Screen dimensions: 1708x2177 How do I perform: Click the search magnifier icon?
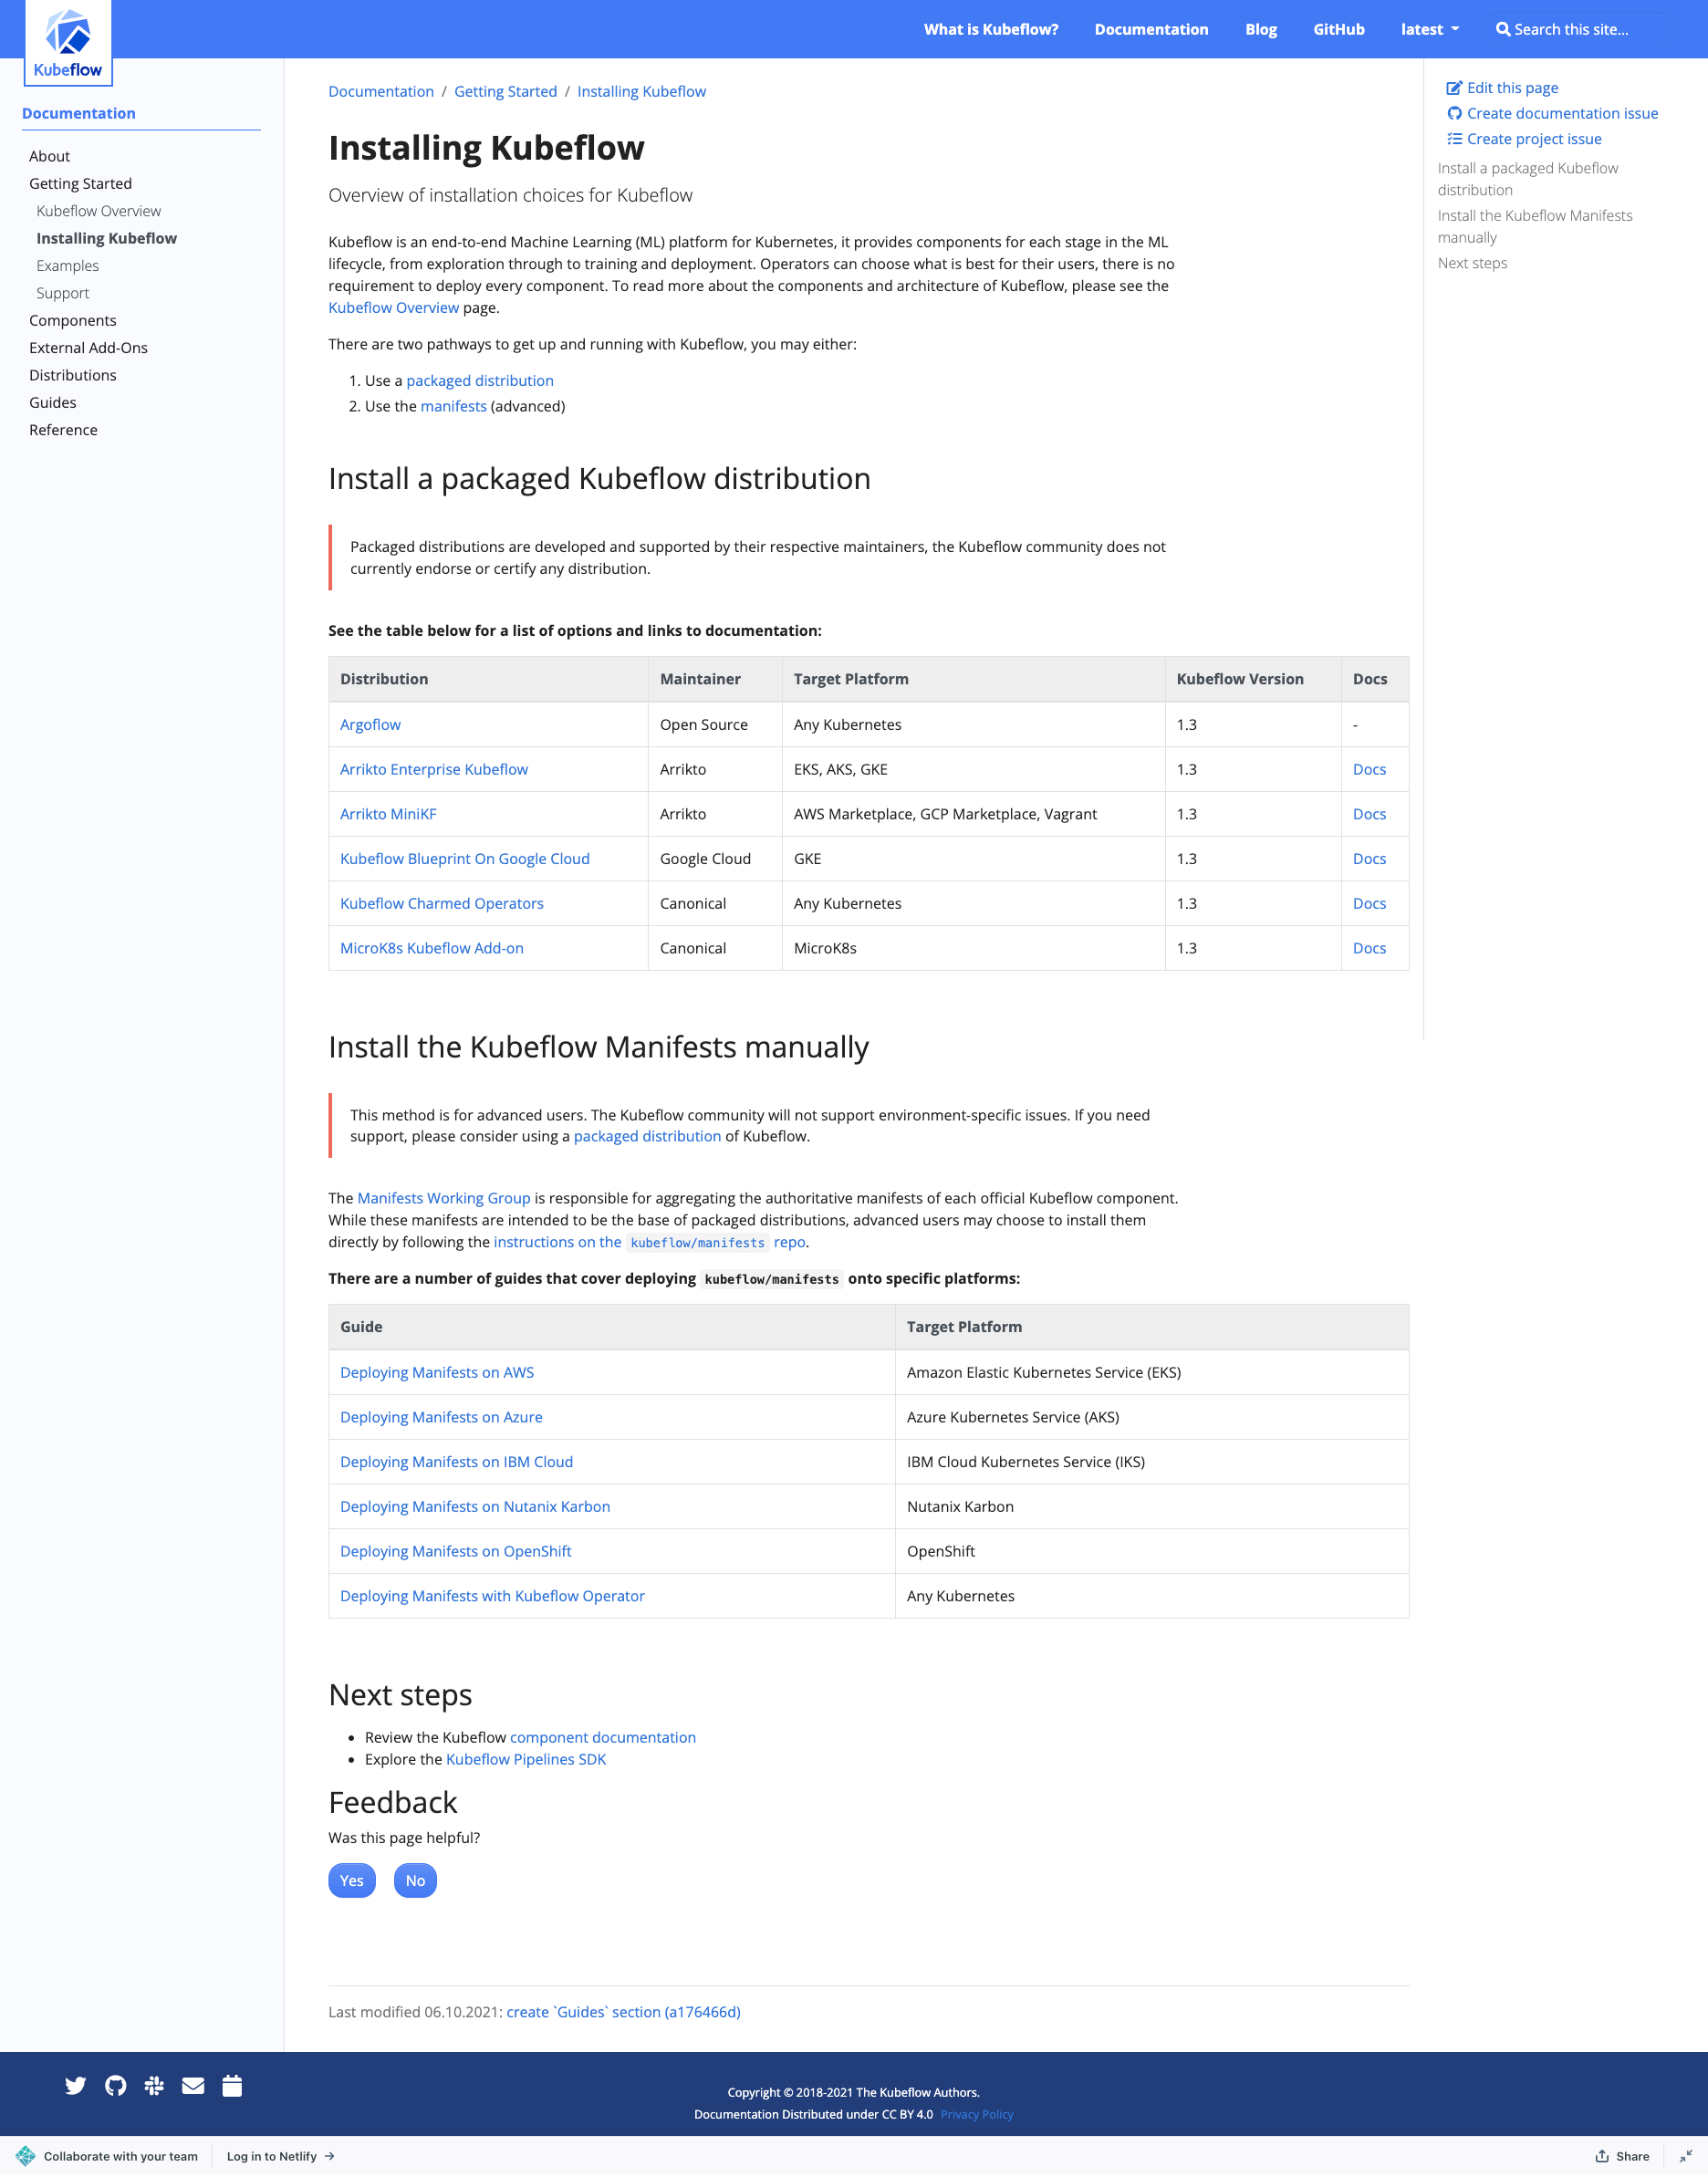1504,29
